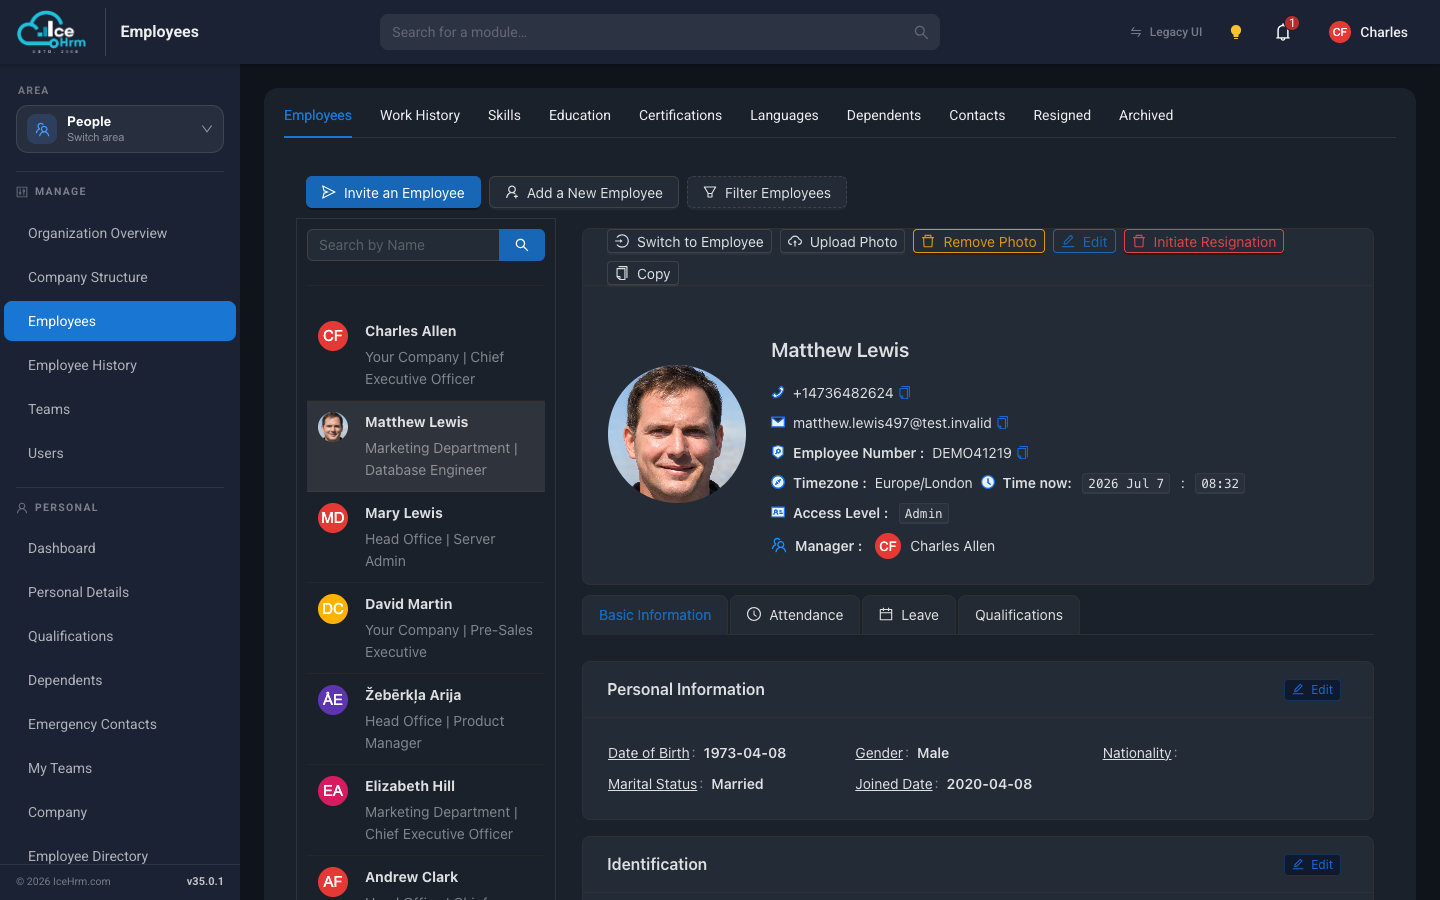Click the phone icon beside +14736482624
Screen dimensions: 1440x900
778,393
